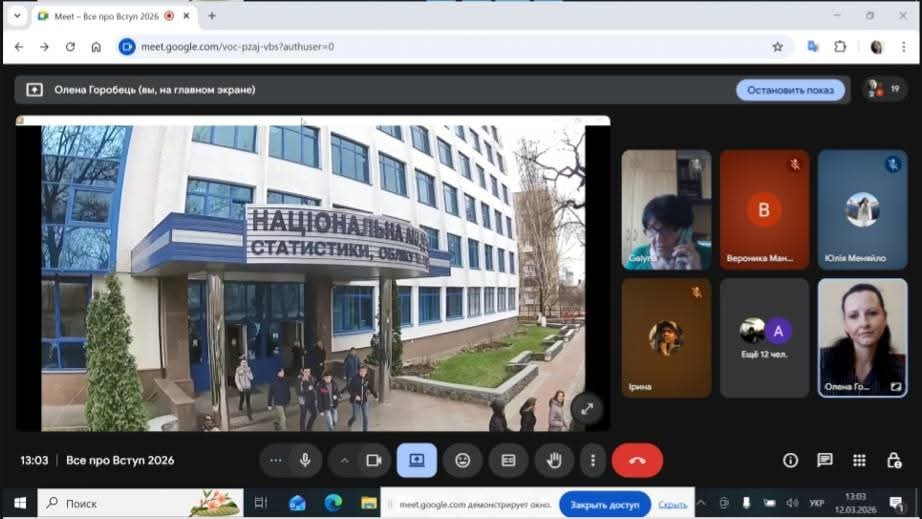Screen dimensions: 922x519
Task: Expand the presentation to full screen
Action: coord(587,407)
